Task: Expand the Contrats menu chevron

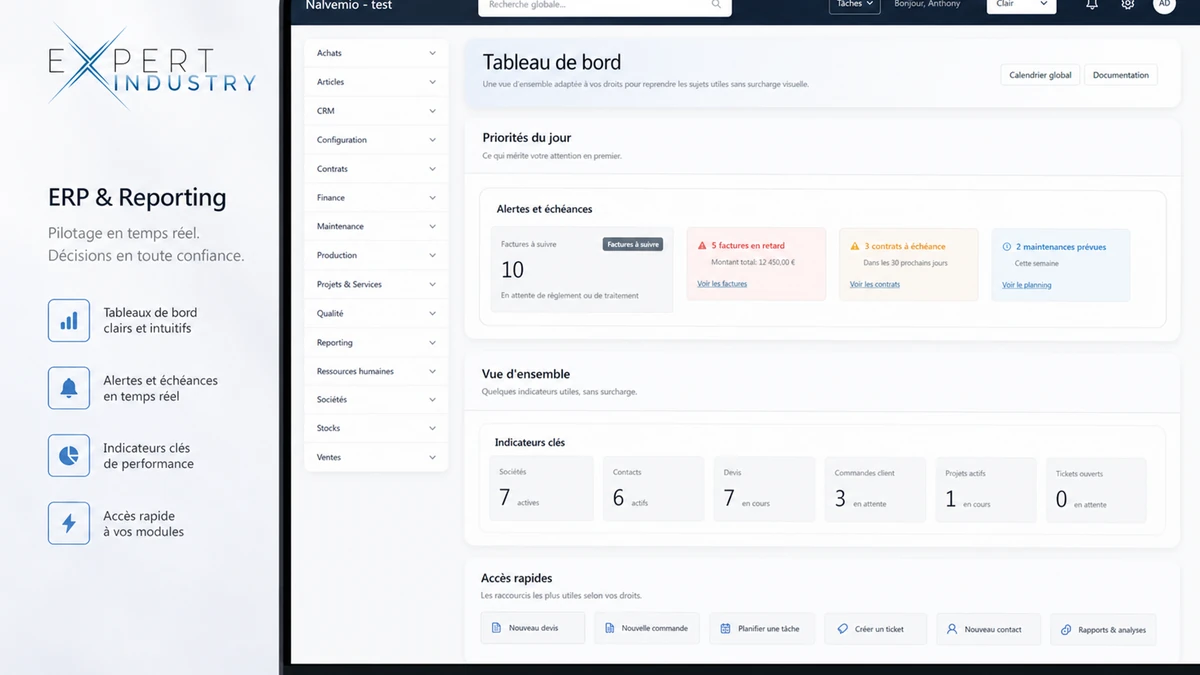Action: (432, 169)
